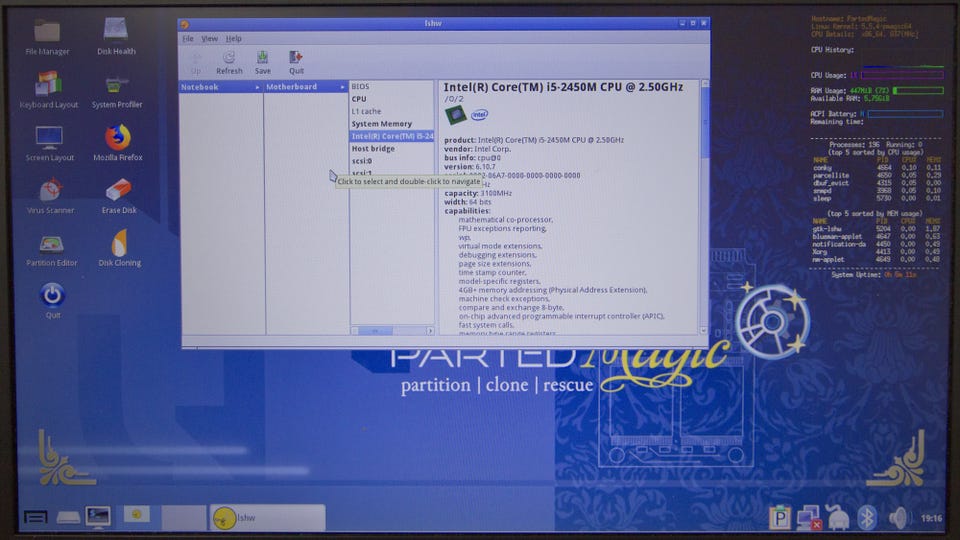Click the clipboard P tray icon
960x540 pixels.
780,518
